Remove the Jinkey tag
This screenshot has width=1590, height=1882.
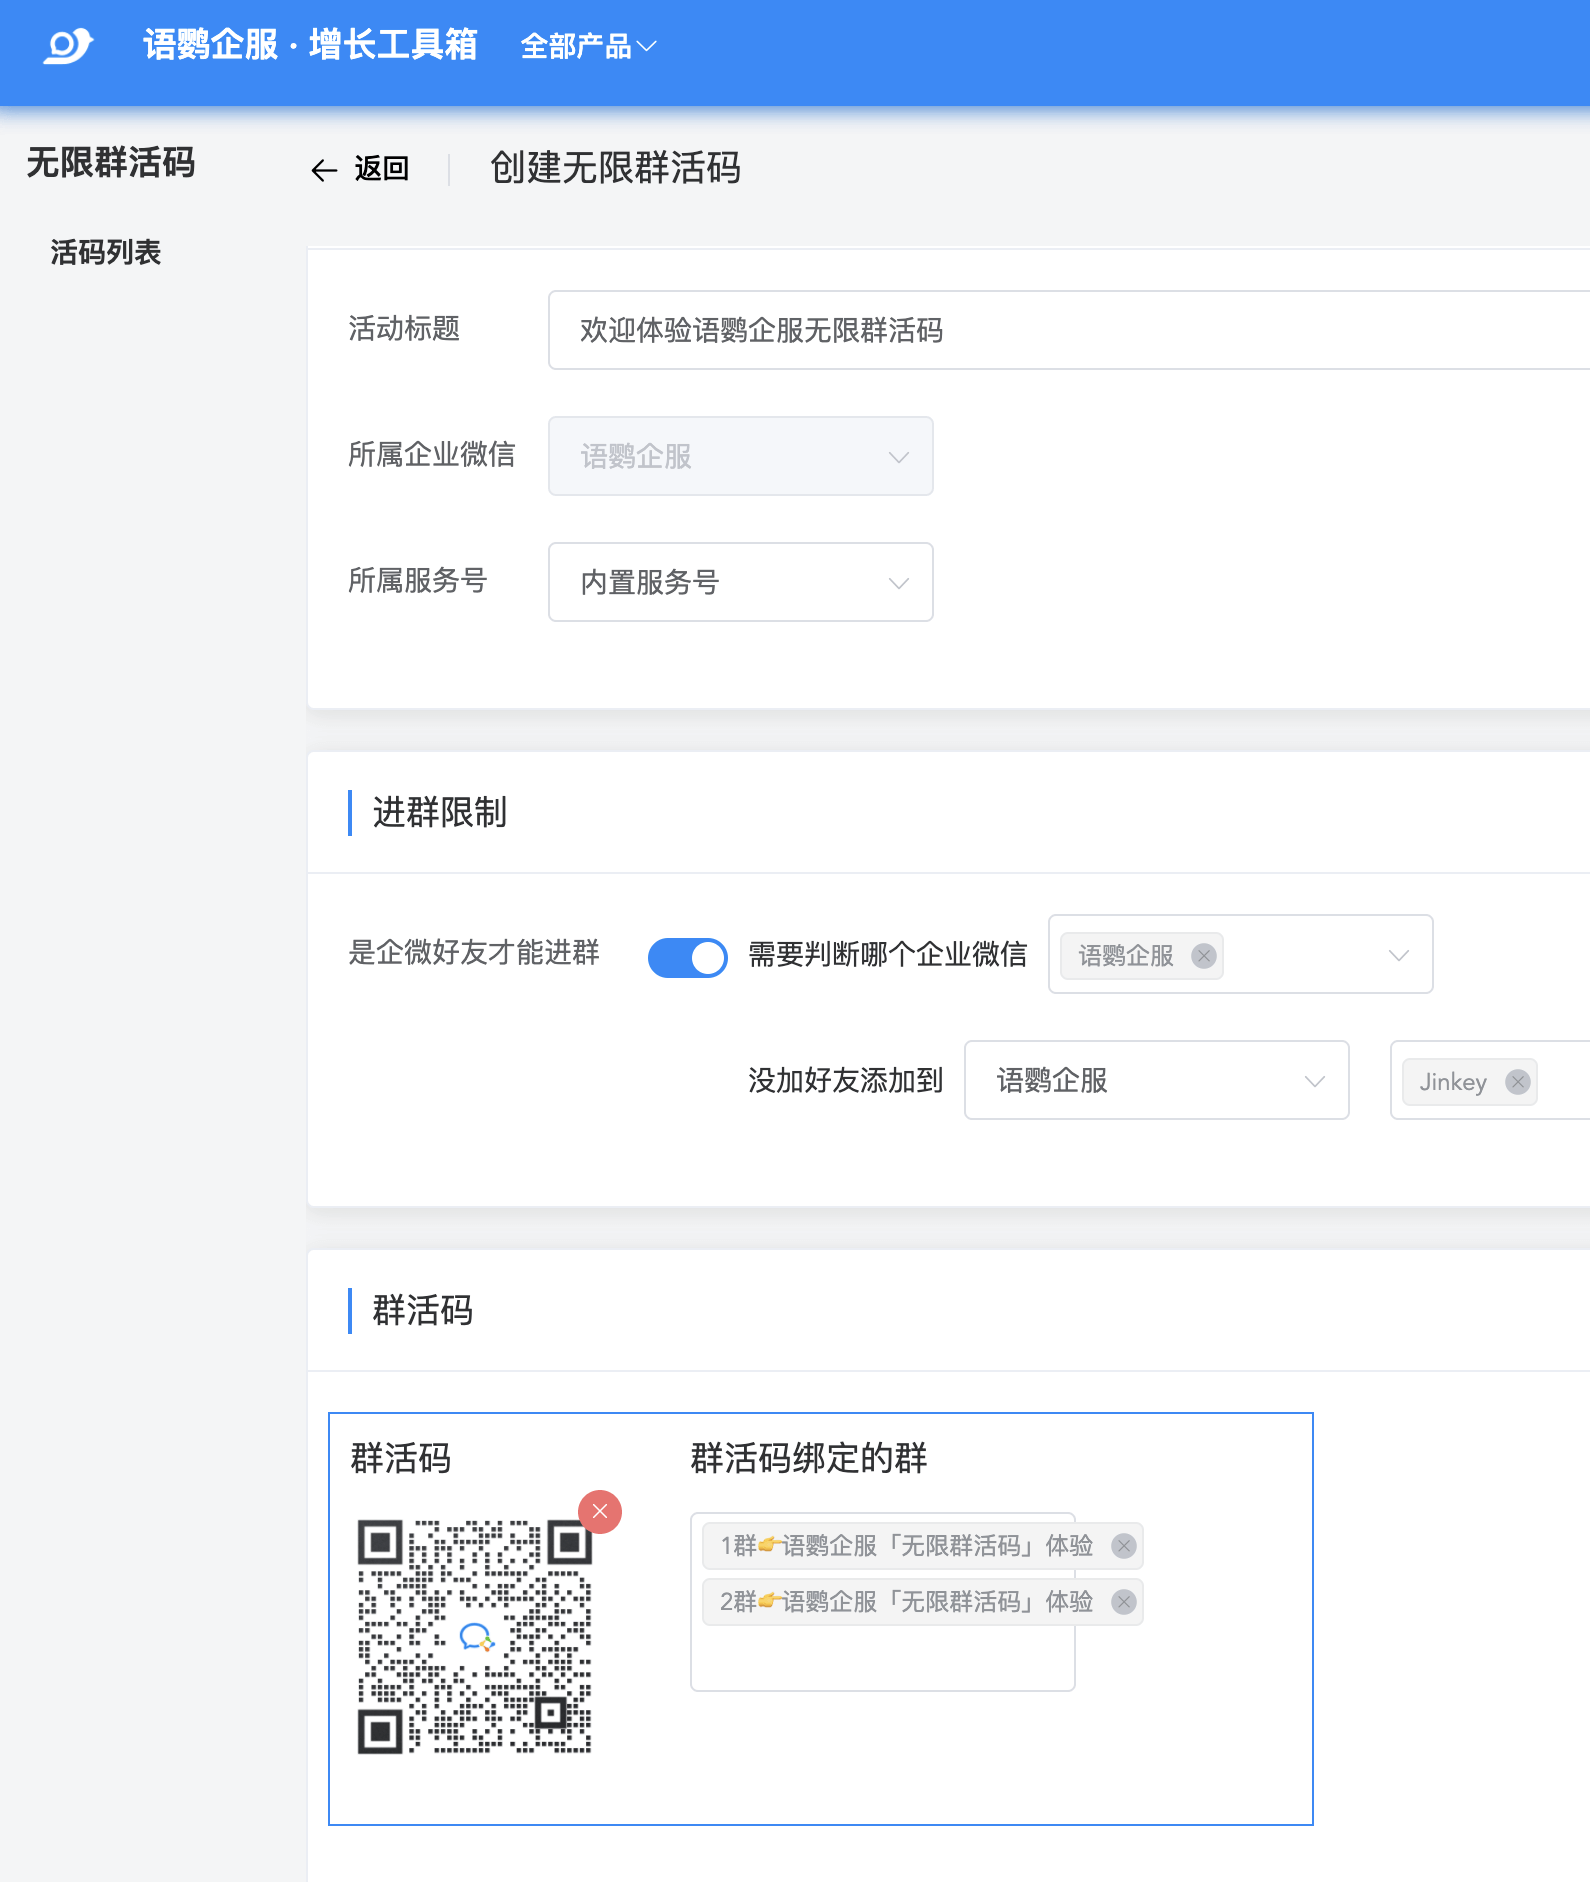tap(1517, 1082)
